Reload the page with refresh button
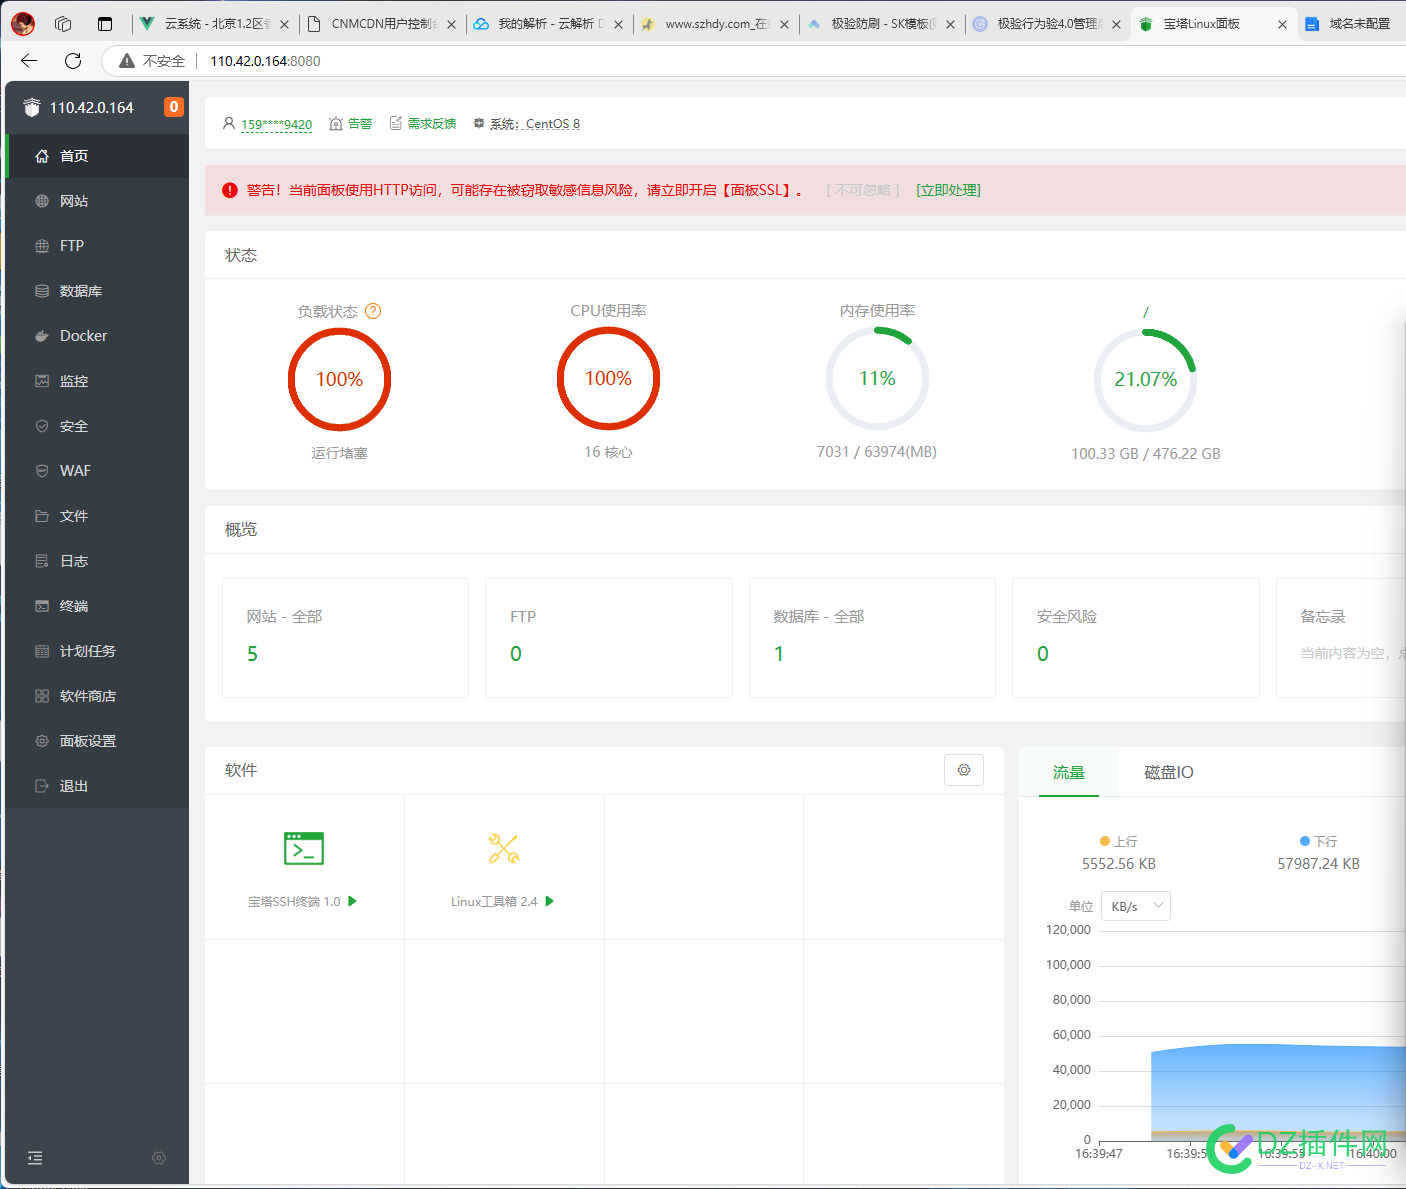This screenshot has width=1406, height=1189. click(x=73, y=61)
